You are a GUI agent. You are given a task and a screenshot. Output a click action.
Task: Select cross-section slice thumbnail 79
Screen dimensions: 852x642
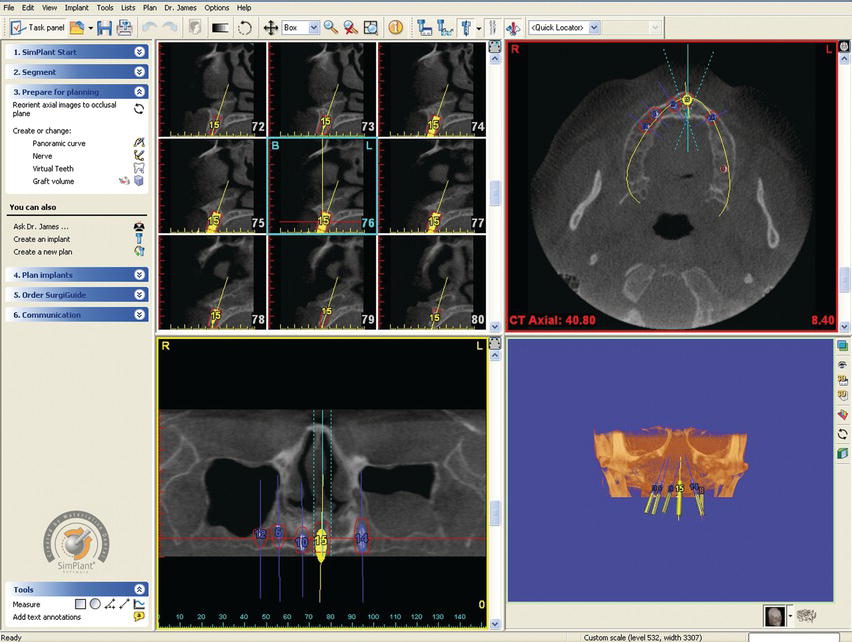coord(322,281)
